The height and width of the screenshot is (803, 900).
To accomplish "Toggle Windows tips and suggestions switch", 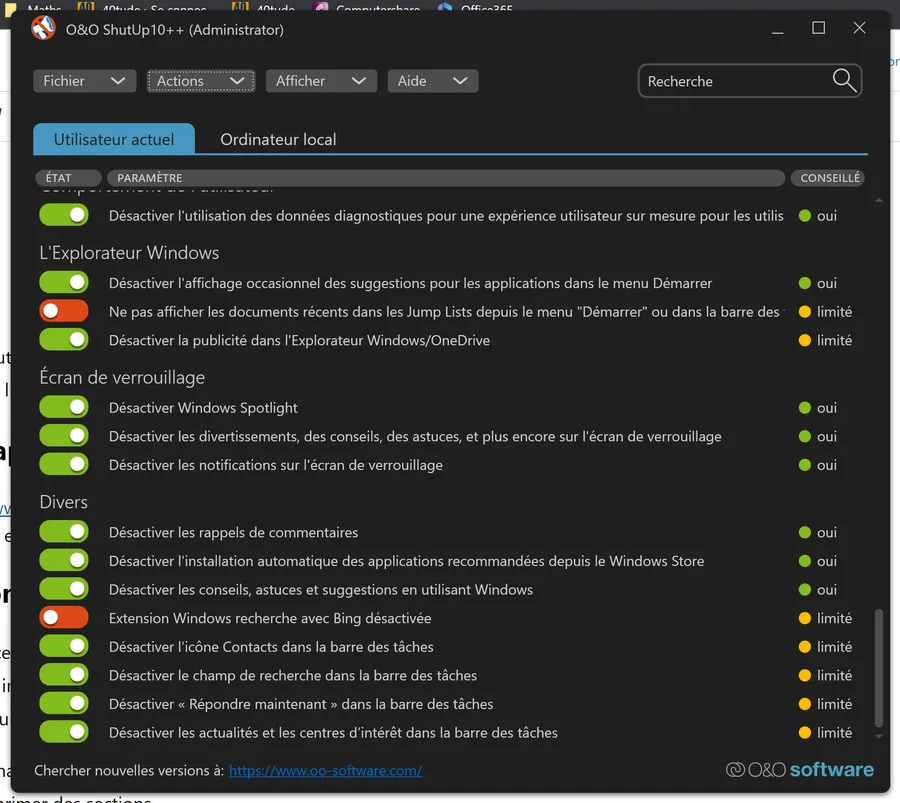I will (64, 589).
